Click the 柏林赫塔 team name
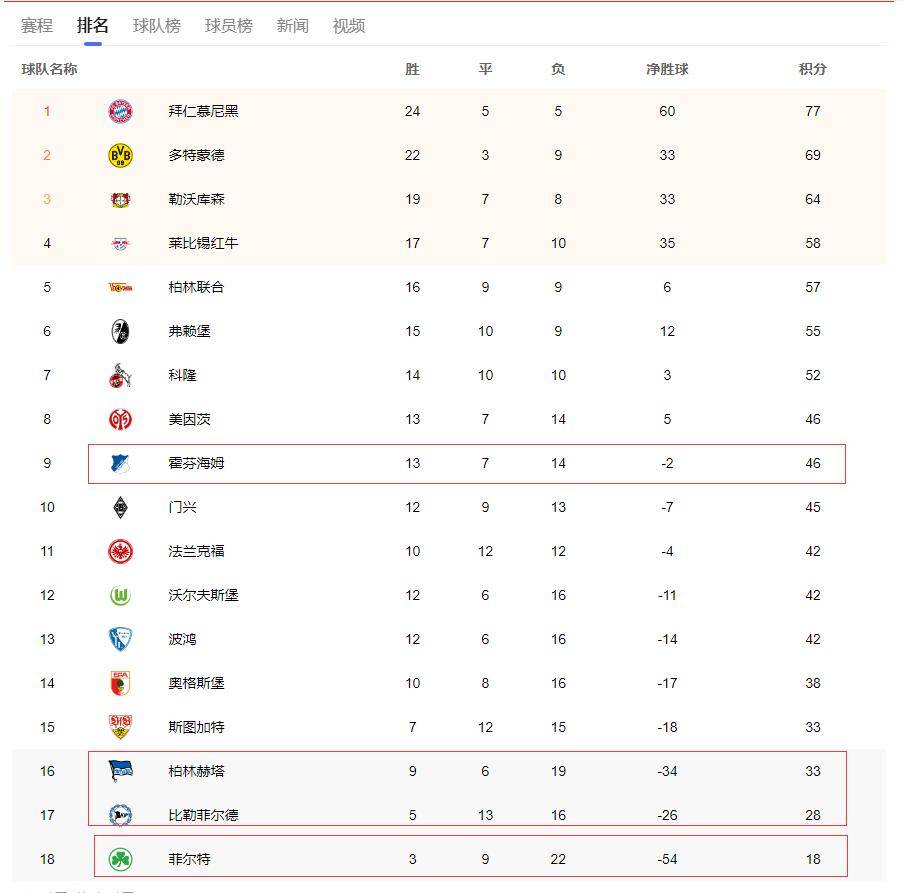Viewport: 903px width, 893px height. coord(196,772)
